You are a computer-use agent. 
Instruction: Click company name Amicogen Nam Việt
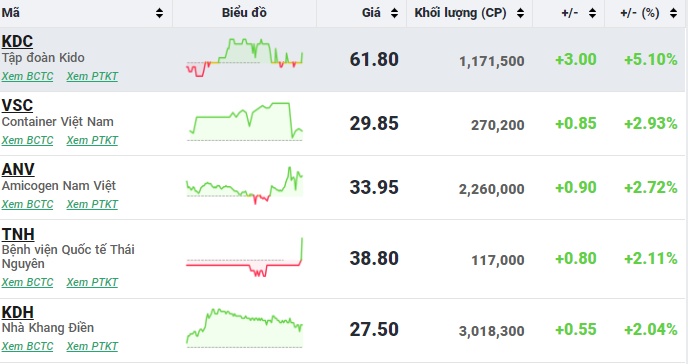[x=59, y=186]
